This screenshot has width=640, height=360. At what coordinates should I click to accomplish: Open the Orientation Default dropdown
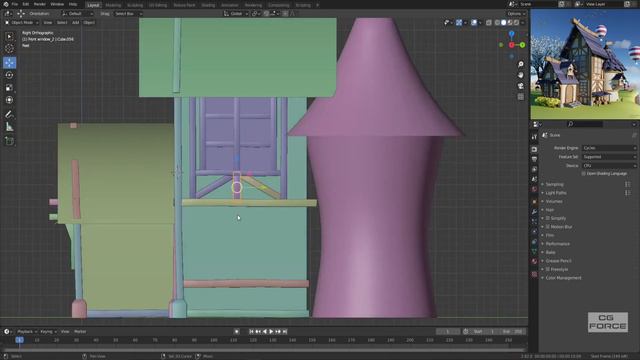pos(78,13)
